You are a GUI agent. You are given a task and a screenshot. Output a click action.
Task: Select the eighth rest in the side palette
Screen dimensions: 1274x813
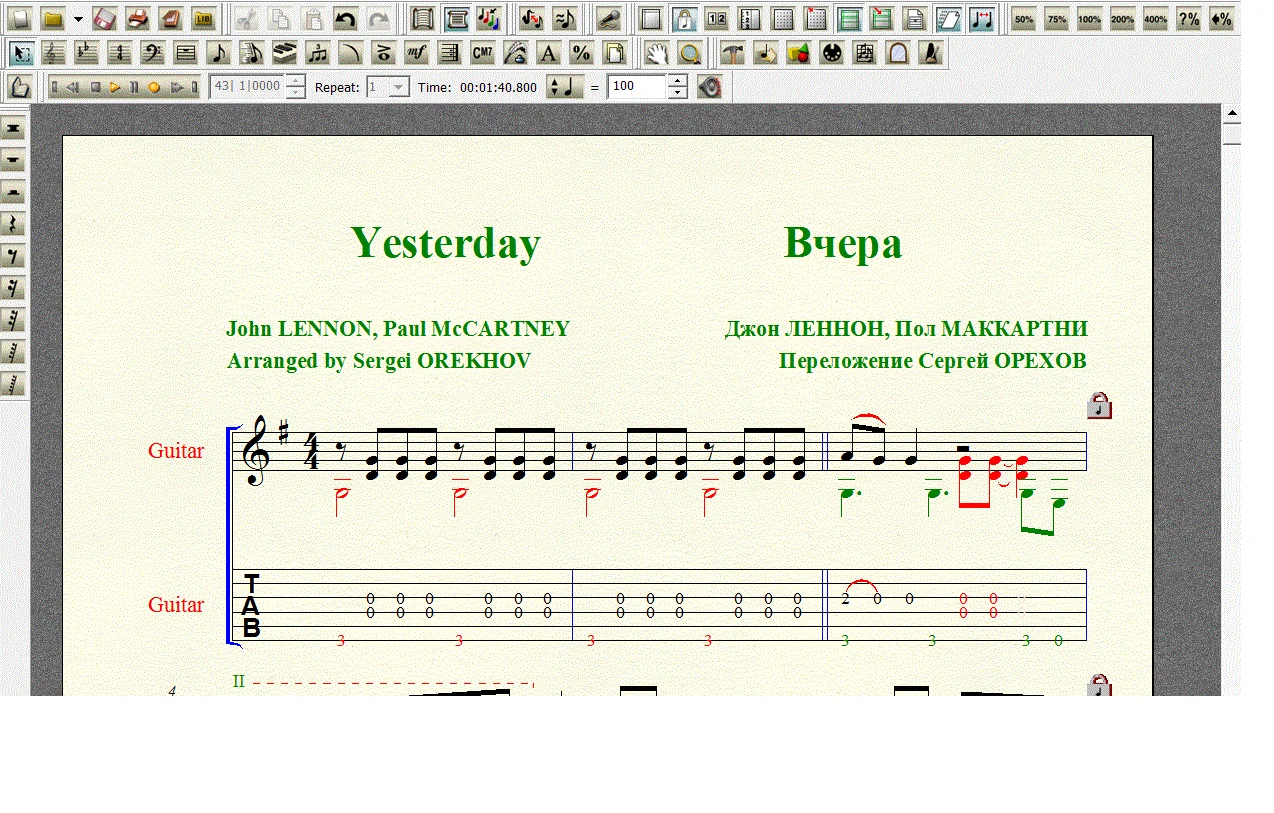pyautogui.click(x=14, y=256)
